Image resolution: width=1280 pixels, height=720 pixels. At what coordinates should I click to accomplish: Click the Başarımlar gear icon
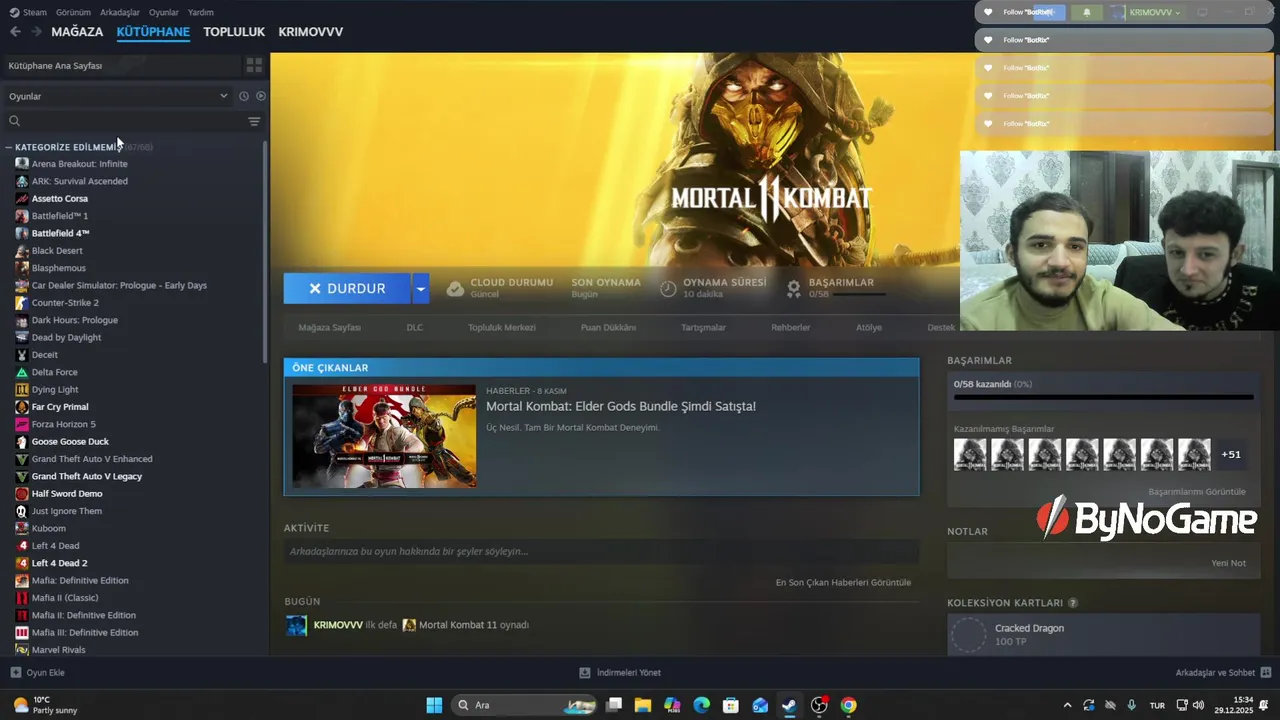(793, 288)
